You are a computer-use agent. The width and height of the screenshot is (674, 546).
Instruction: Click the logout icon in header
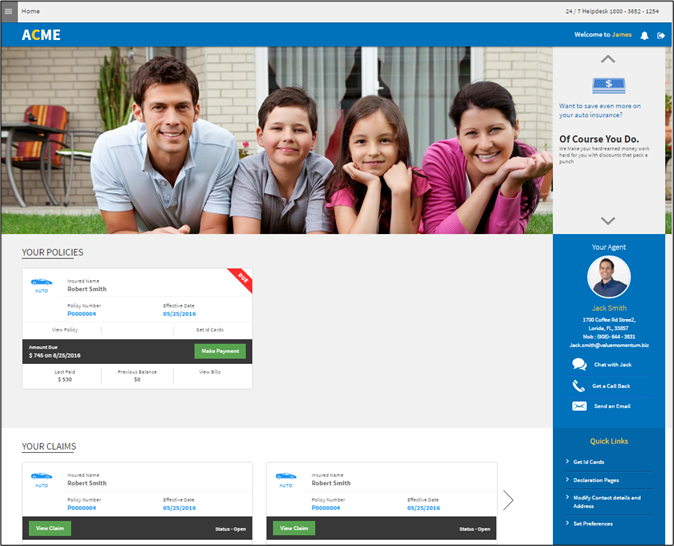[661, 35]
